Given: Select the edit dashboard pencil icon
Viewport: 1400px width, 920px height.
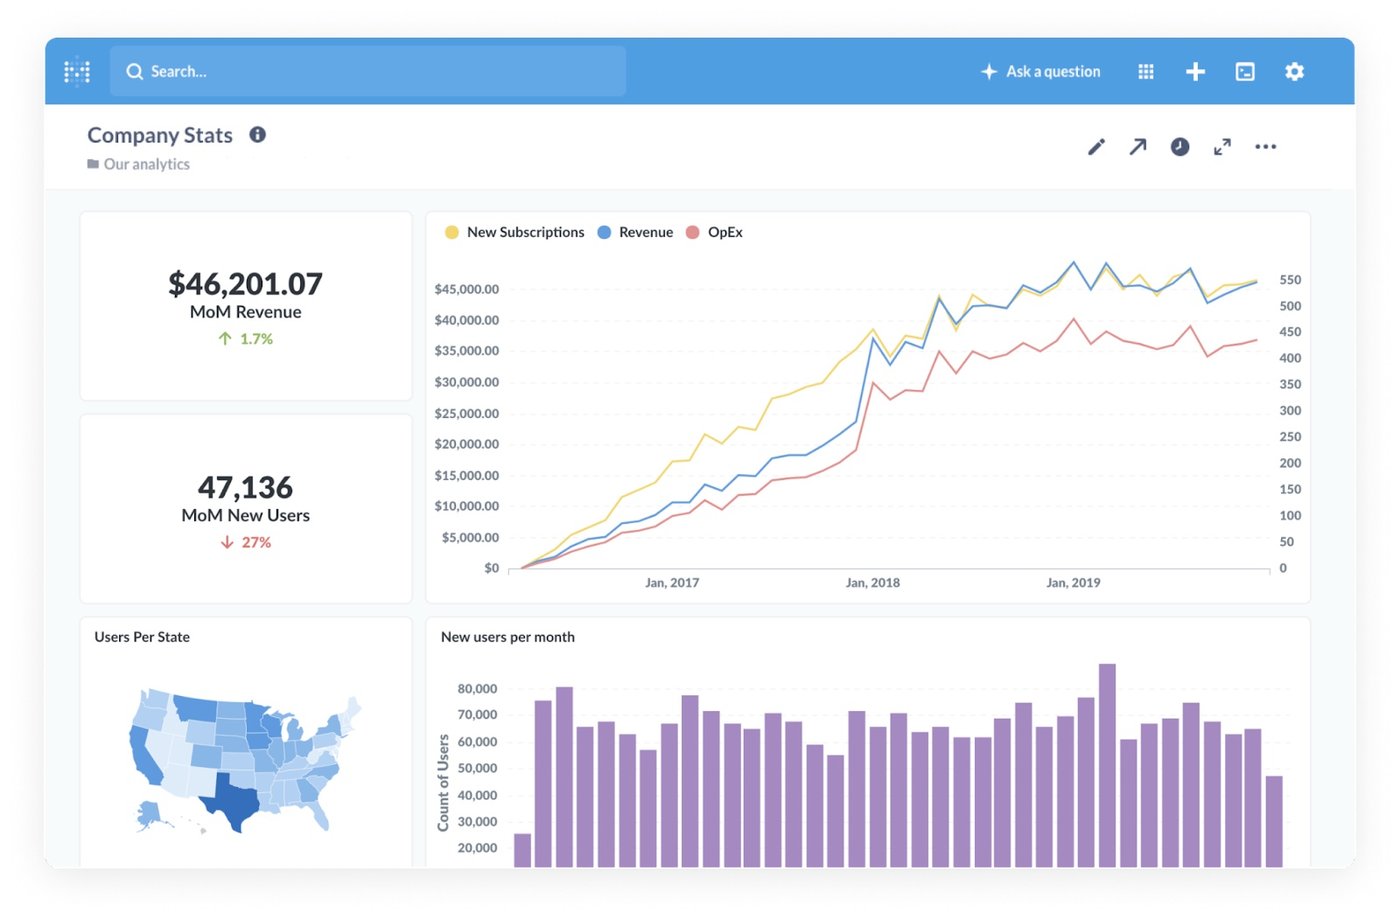Looking at the screenshot, I should (x=1096, y=146).
